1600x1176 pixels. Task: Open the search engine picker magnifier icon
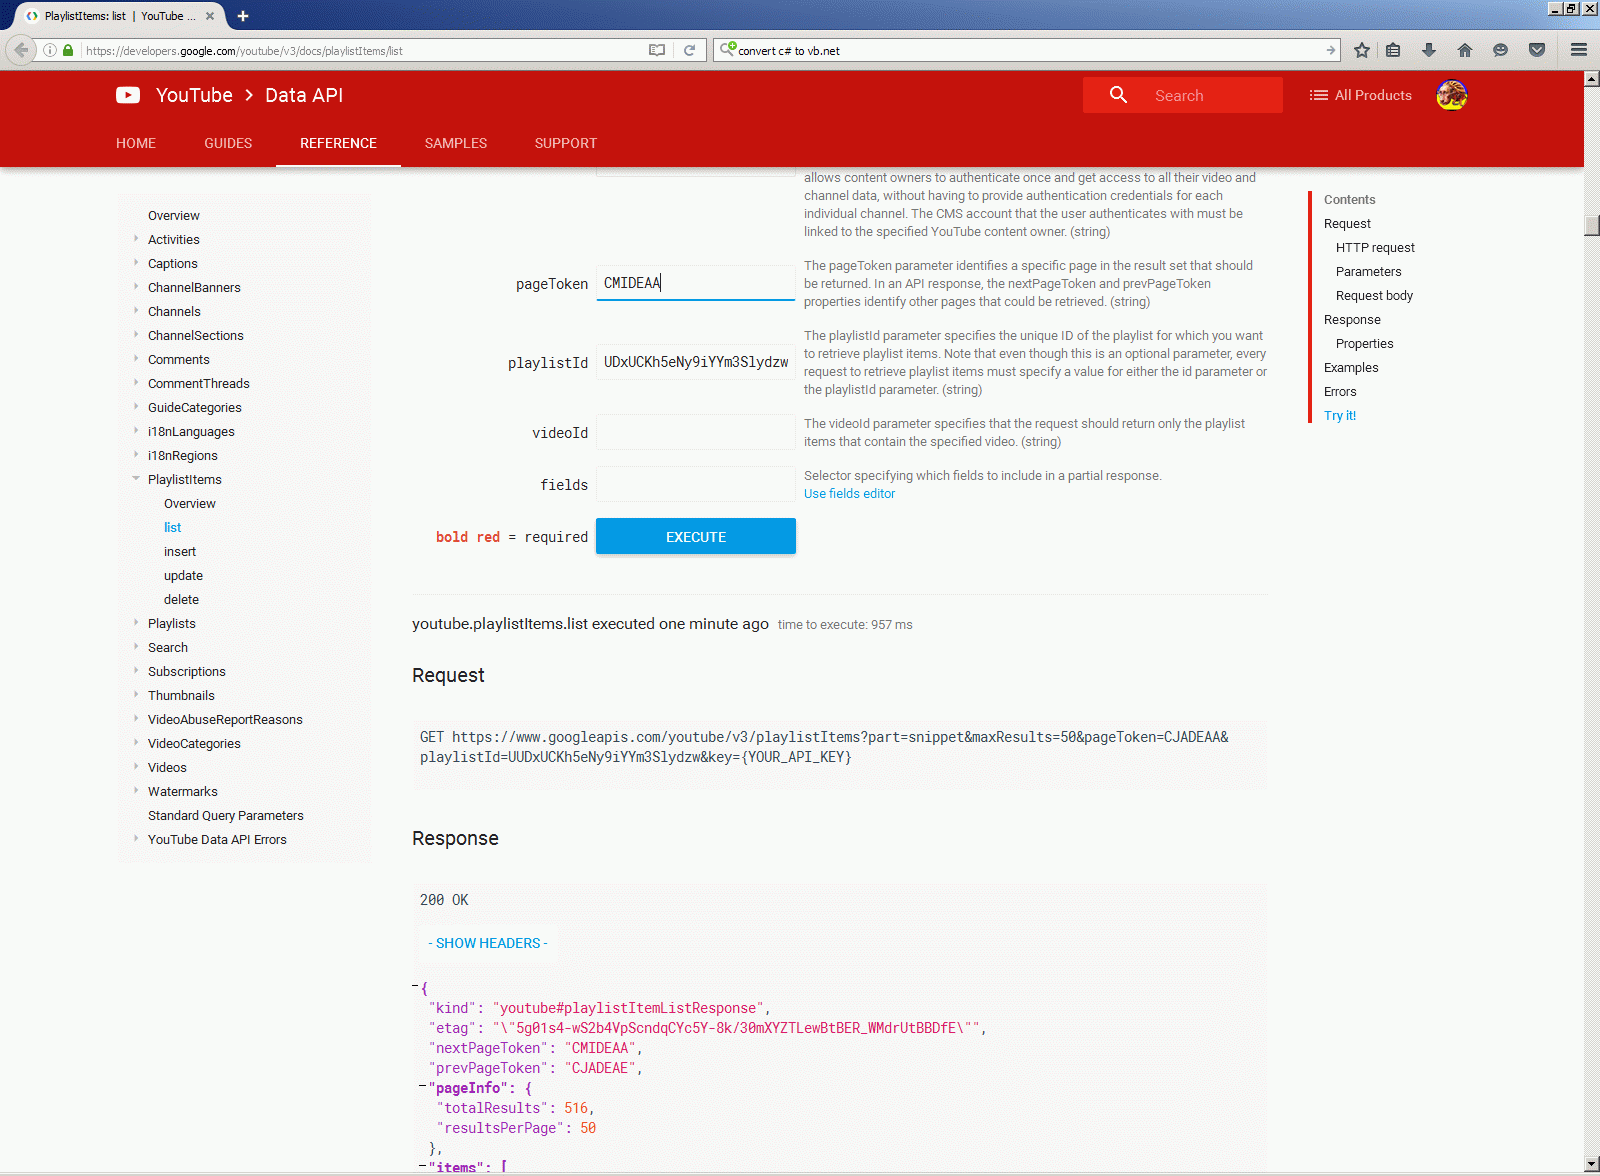click(728, 49)
